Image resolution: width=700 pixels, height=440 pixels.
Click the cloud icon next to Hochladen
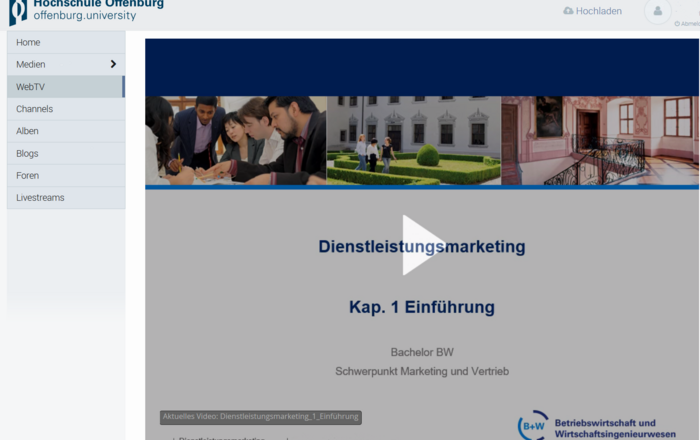[x=568, y=11]
